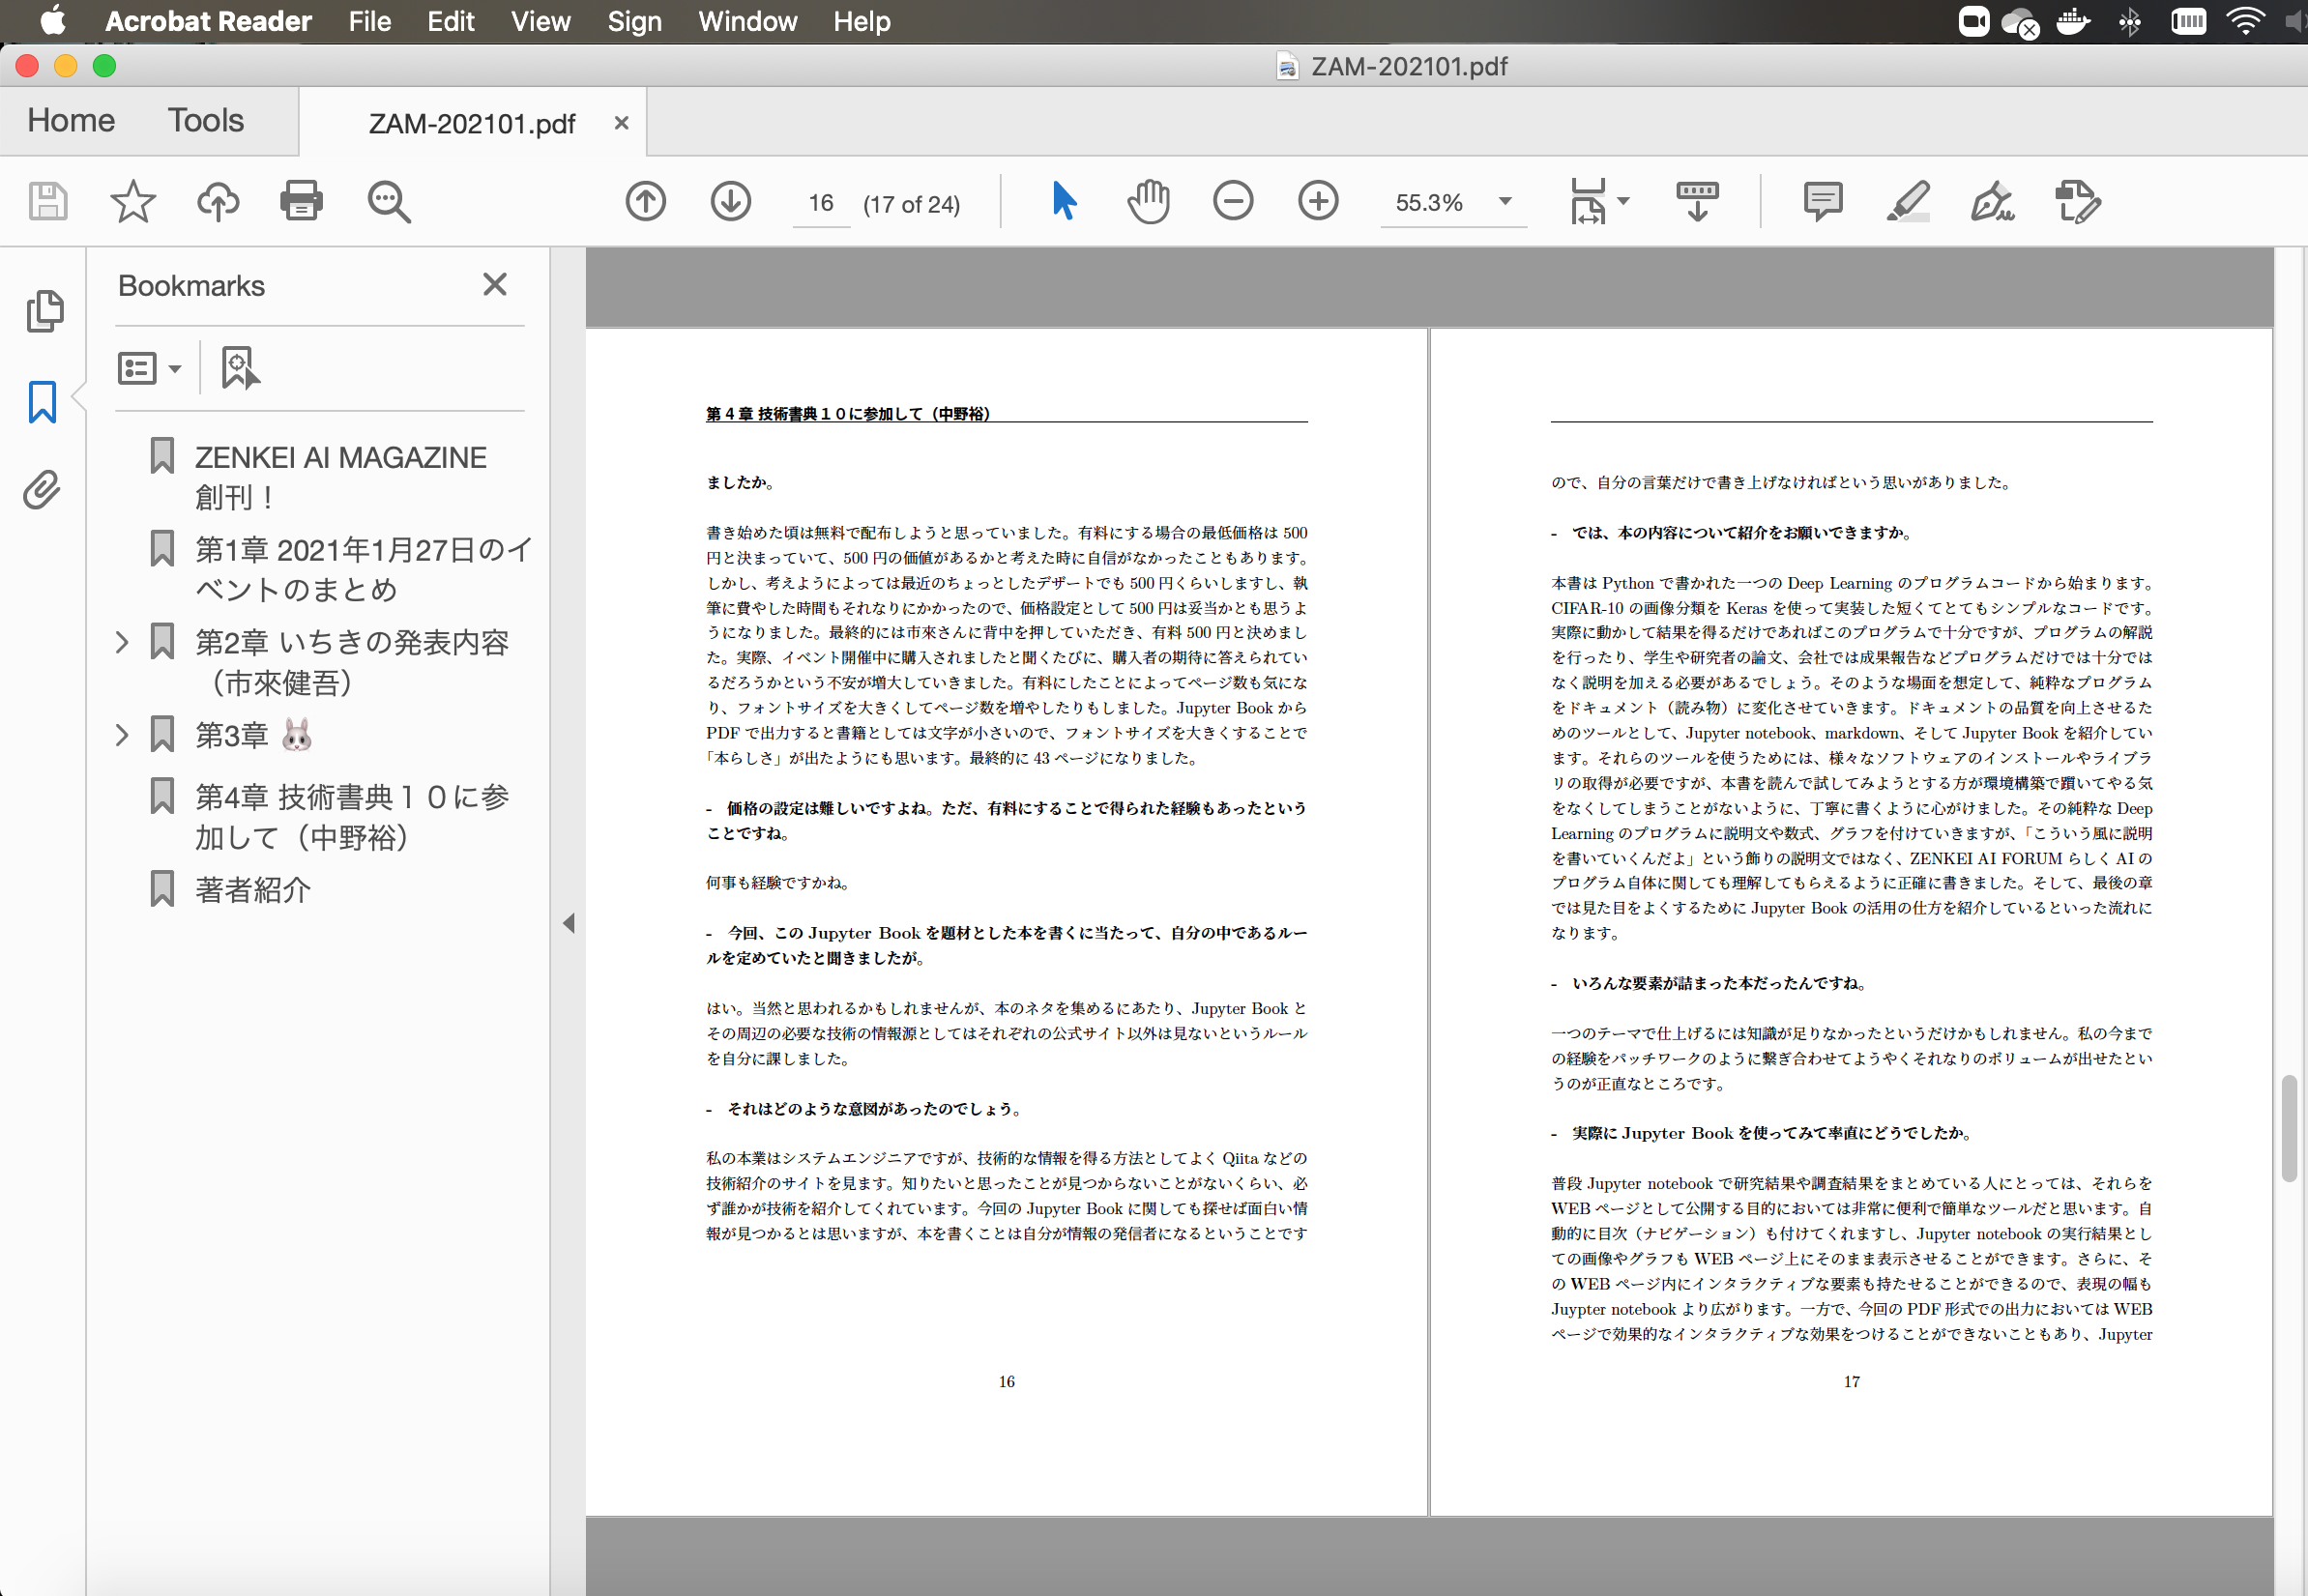Expand the 第3章 bookmark
The width and height of the screenshot is (2308, 1596).
(x=122, y=735)
